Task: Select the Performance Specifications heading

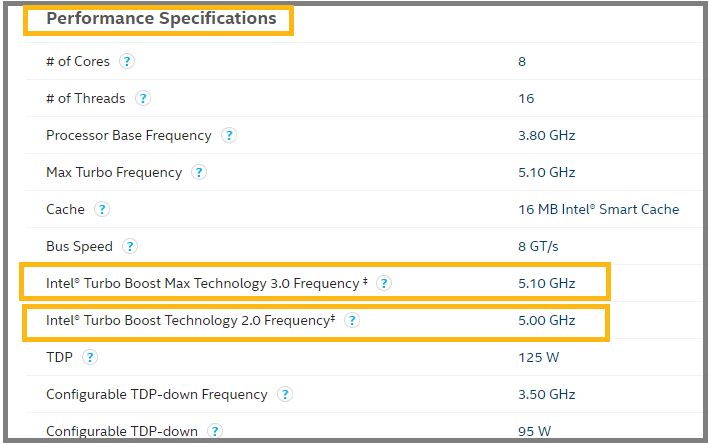Action: coord(161,19)
